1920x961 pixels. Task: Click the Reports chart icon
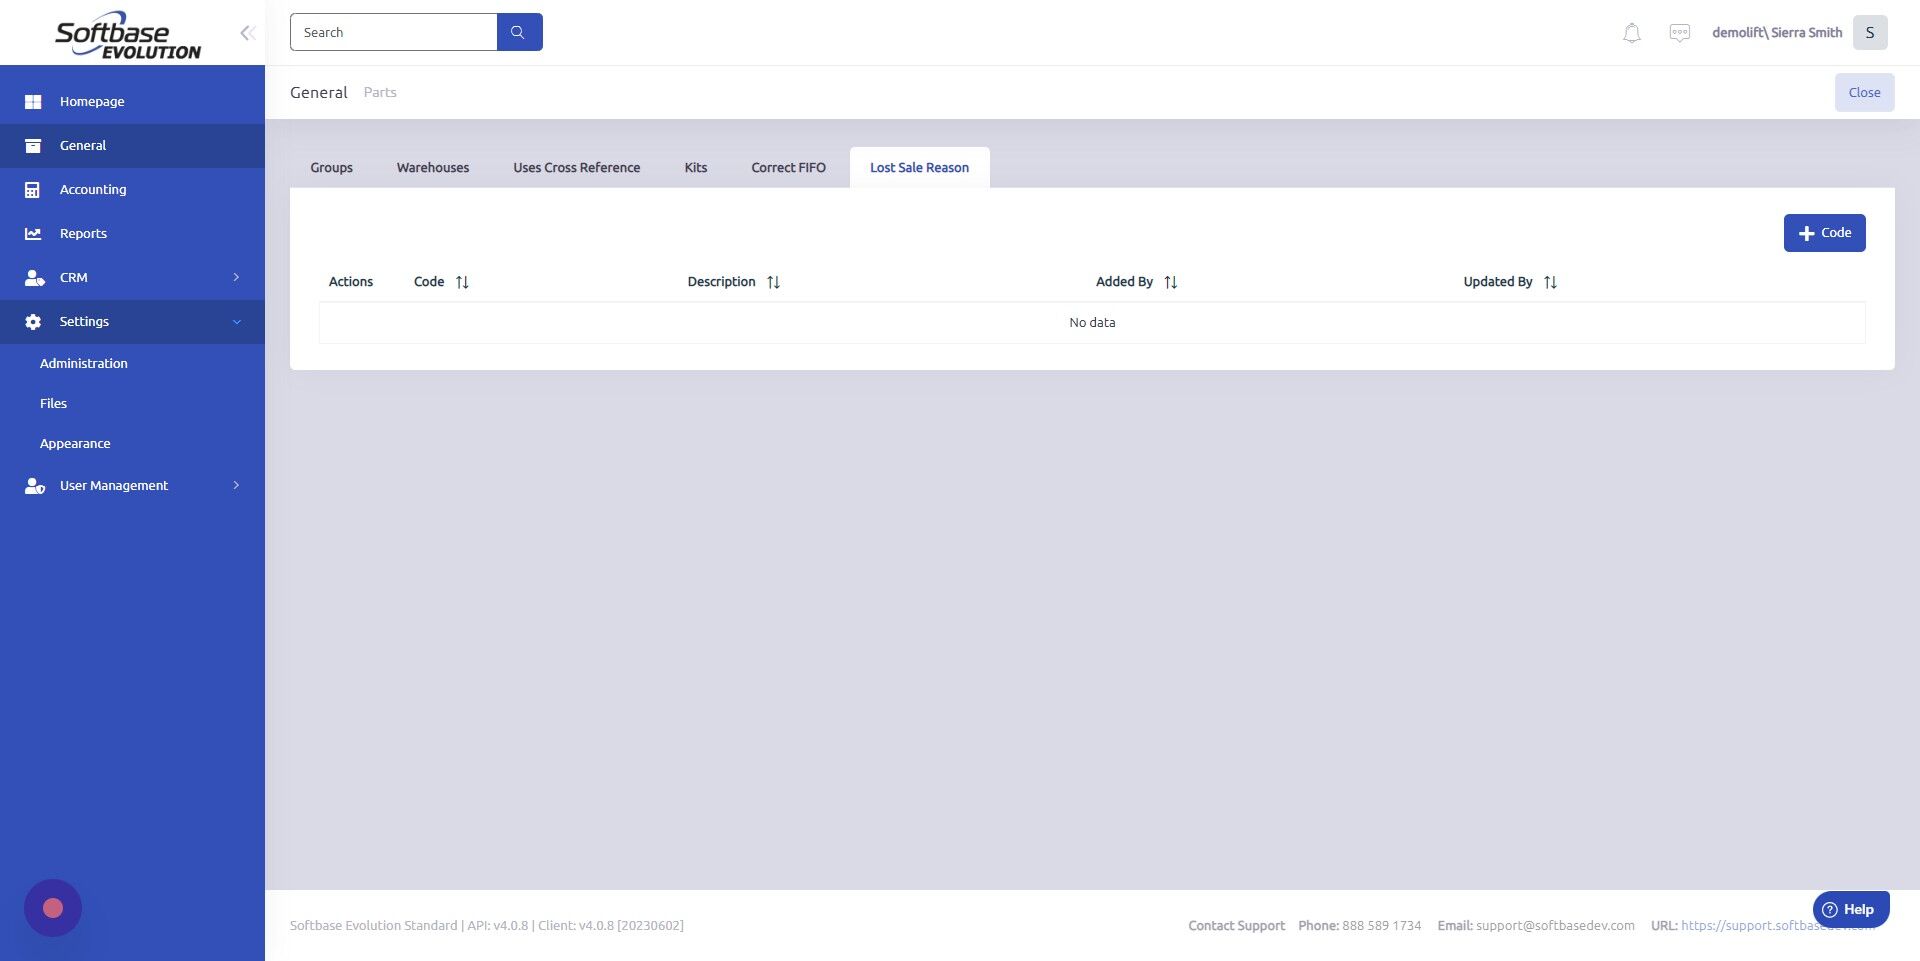pos(33,233)
